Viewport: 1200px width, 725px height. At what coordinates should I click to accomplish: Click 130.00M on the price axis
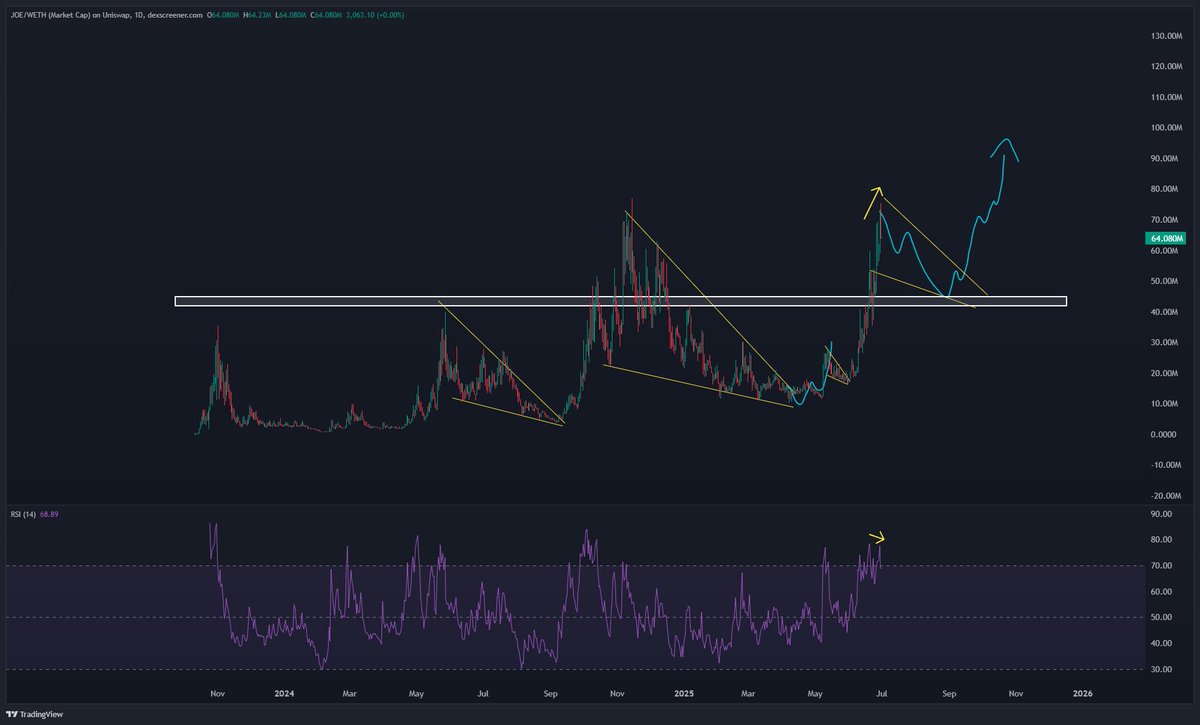tap(1167, 36)
